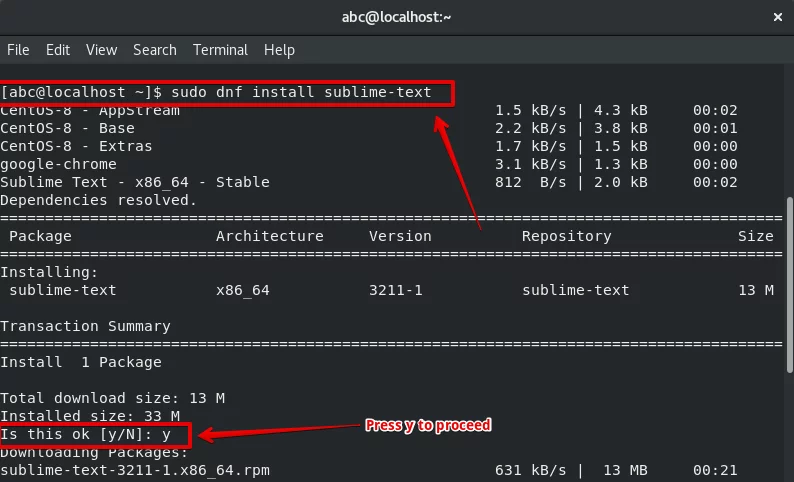Open the View menu
Viewport: 794px width, 482px height.
[101, 50]
